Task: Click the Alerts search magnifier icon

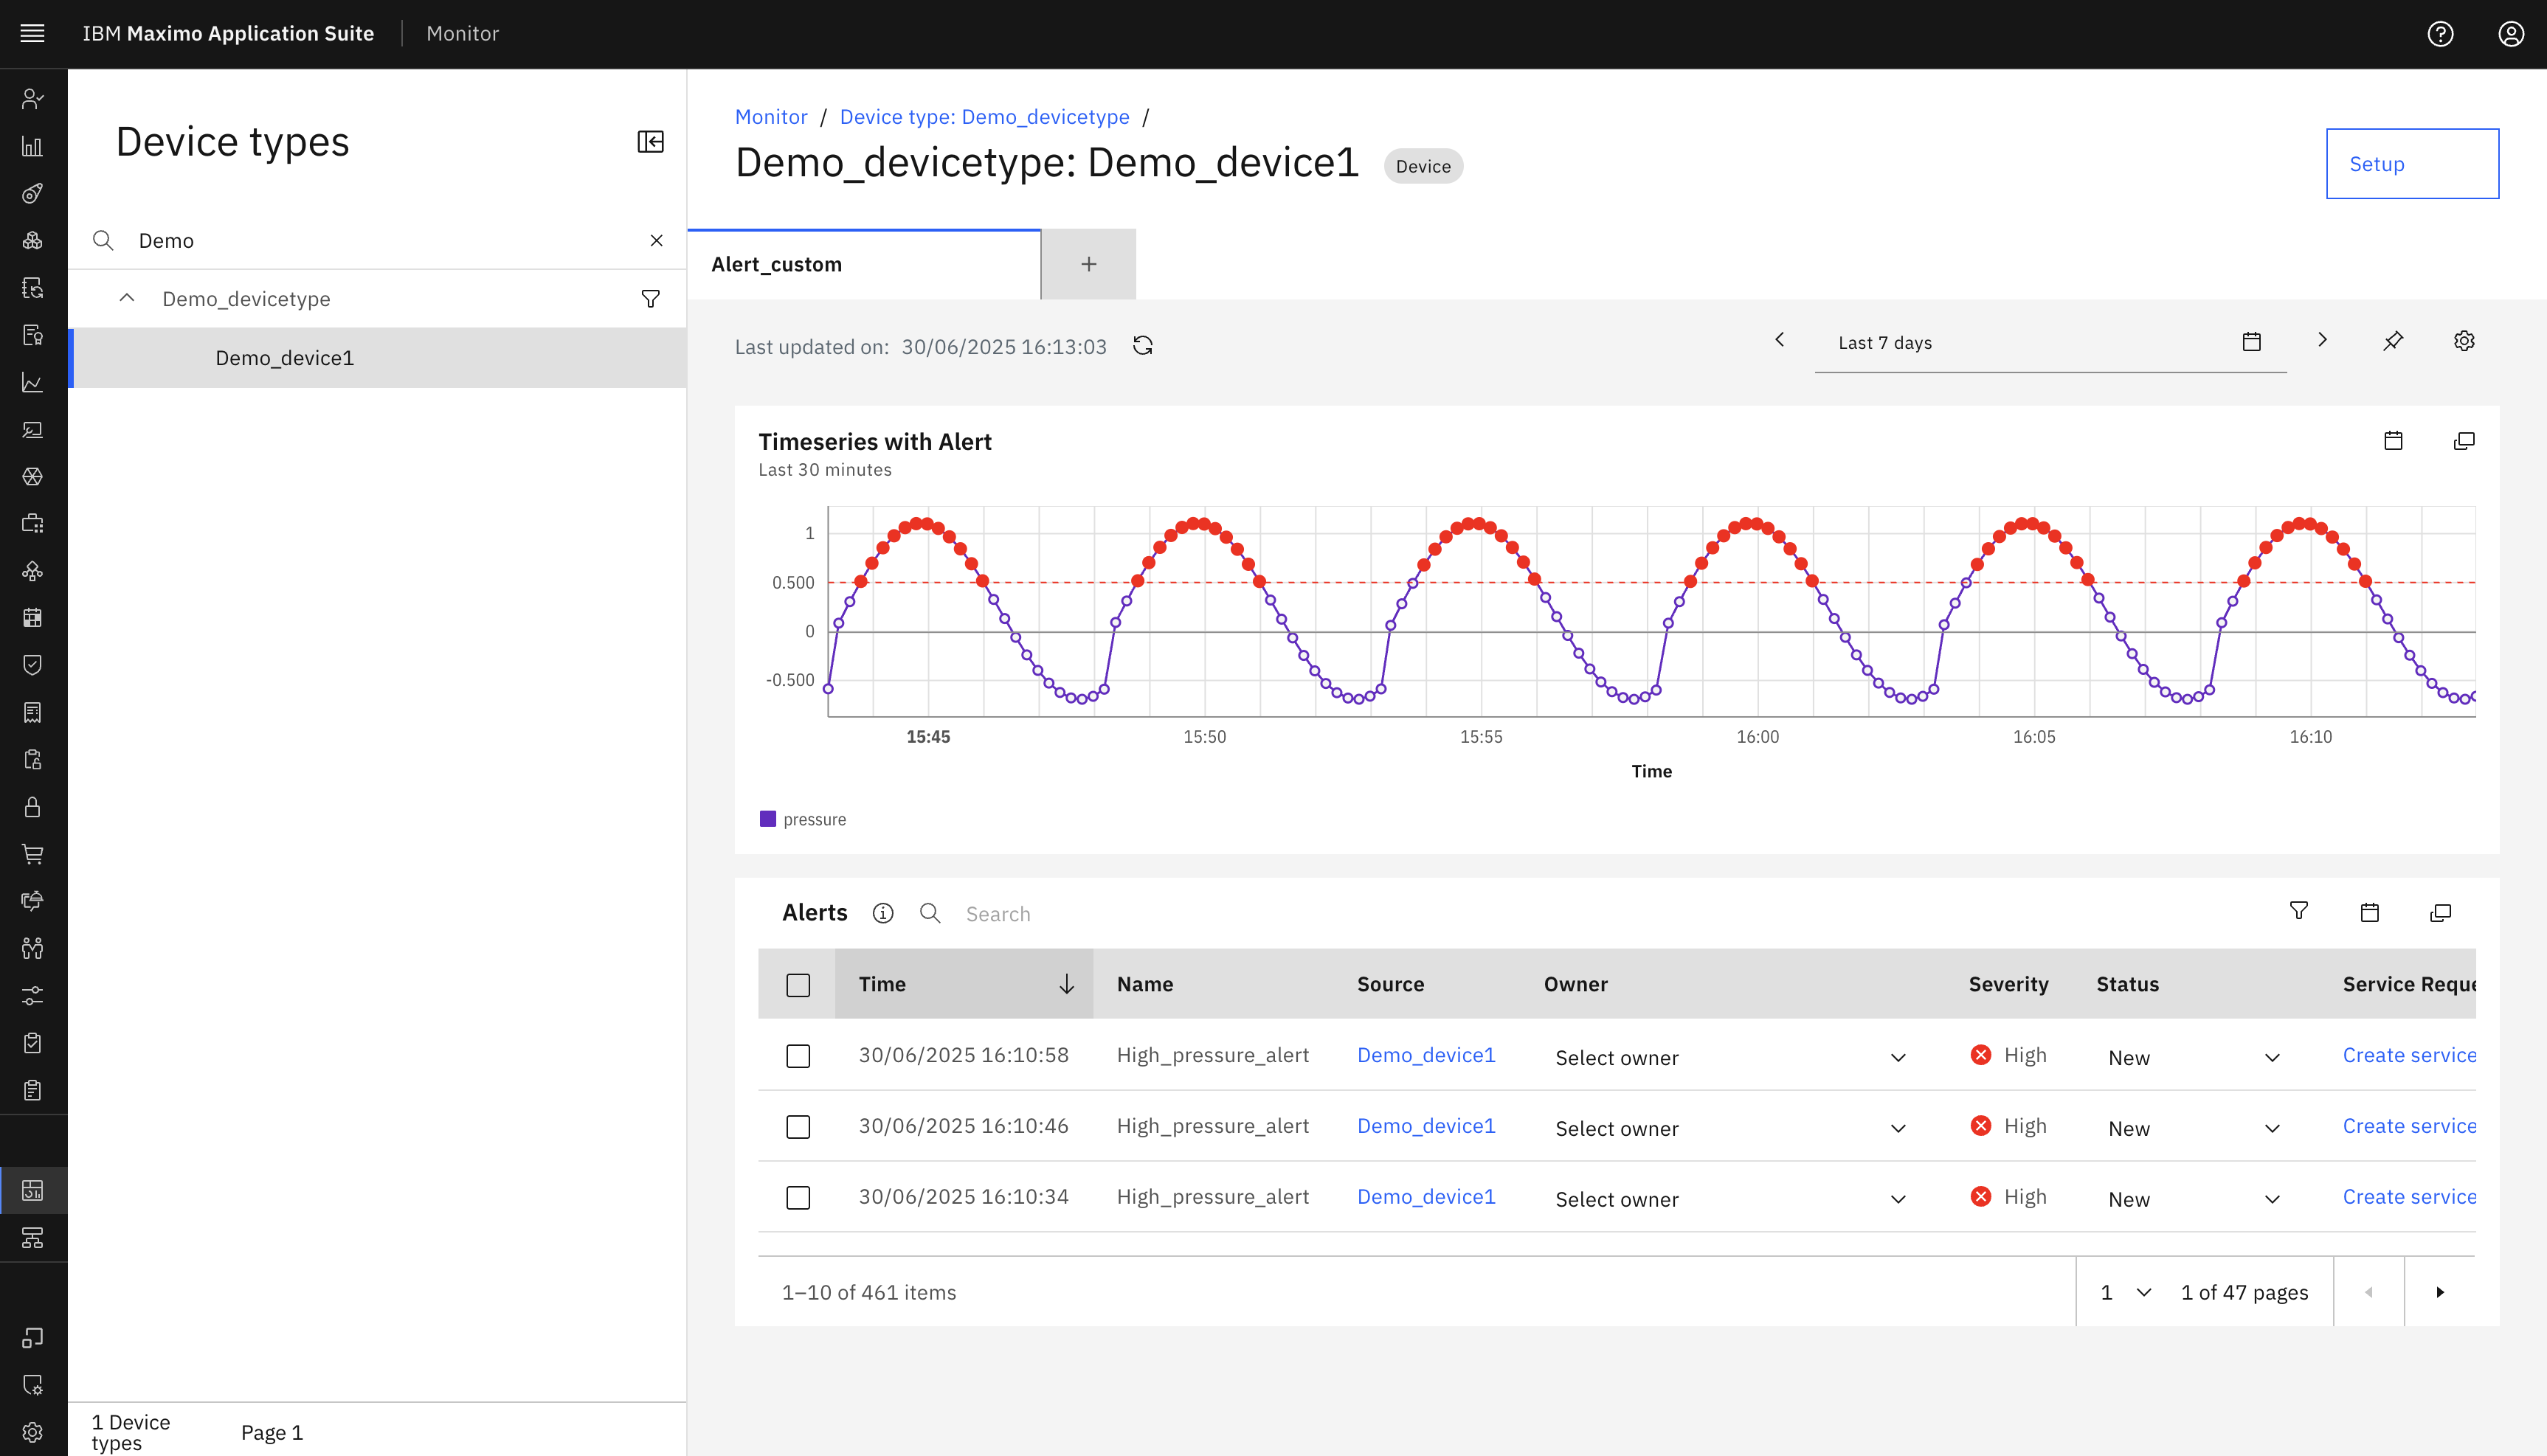Action: (x=930, y=913)
